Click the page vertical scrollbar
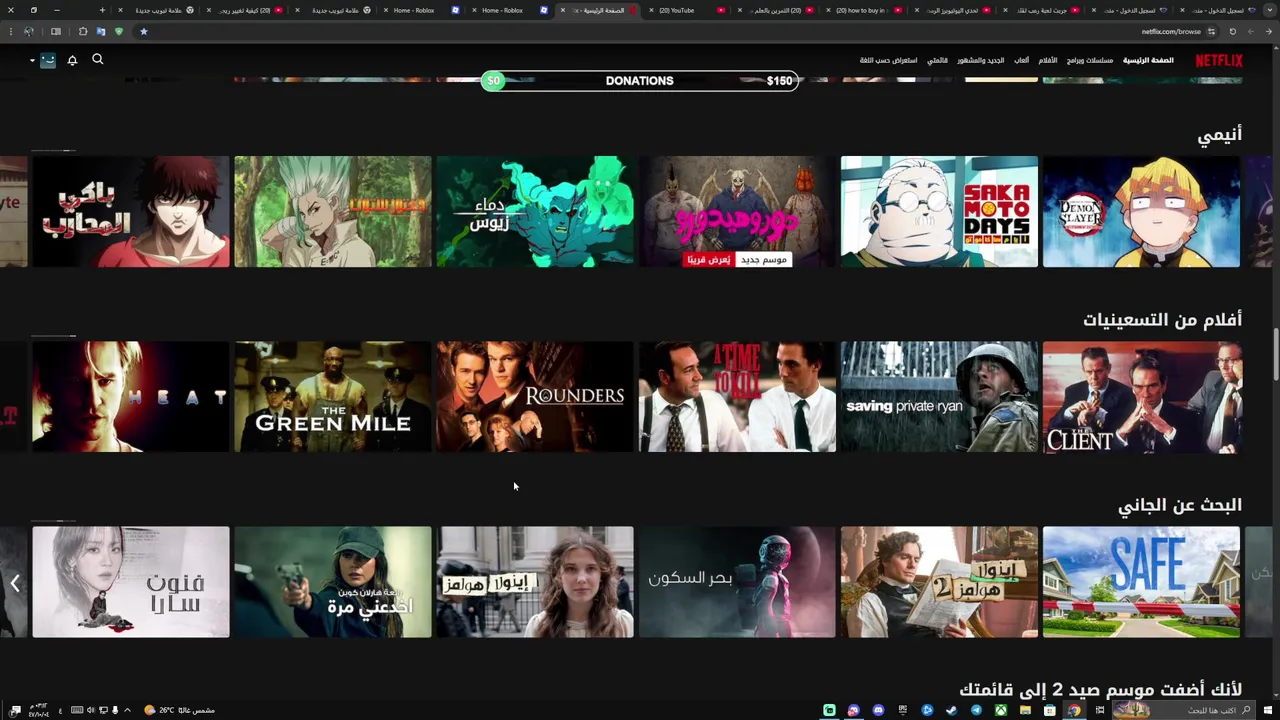The image size is (1280, 720). [1275, 355]
